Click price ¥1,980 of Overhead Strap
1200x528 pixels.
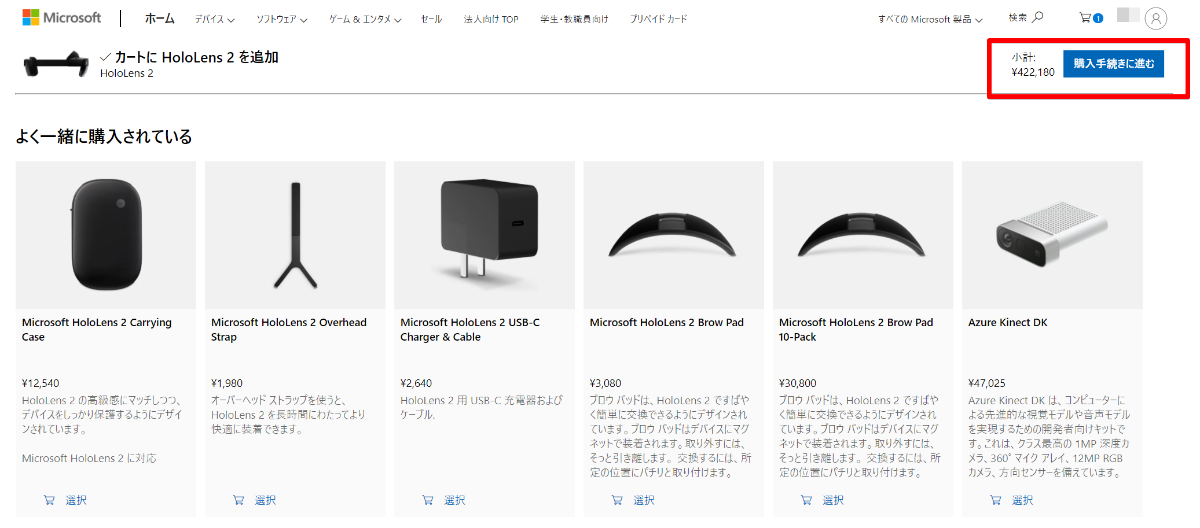[227, 383]
